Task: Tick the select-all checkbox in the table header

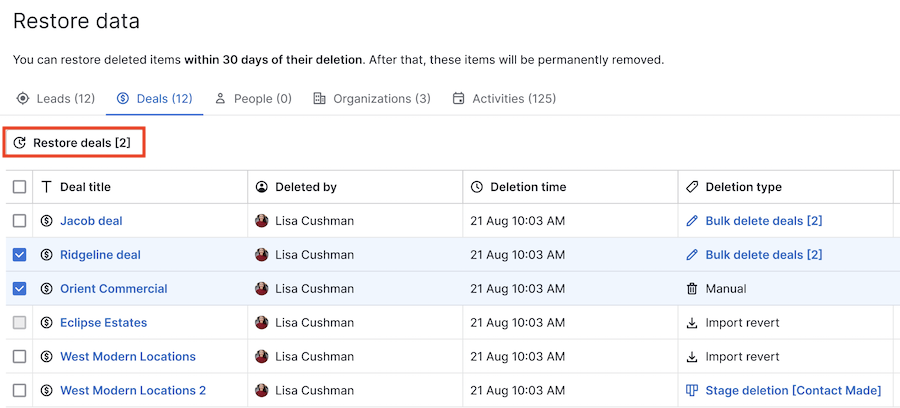Action: tap(20, 187)
